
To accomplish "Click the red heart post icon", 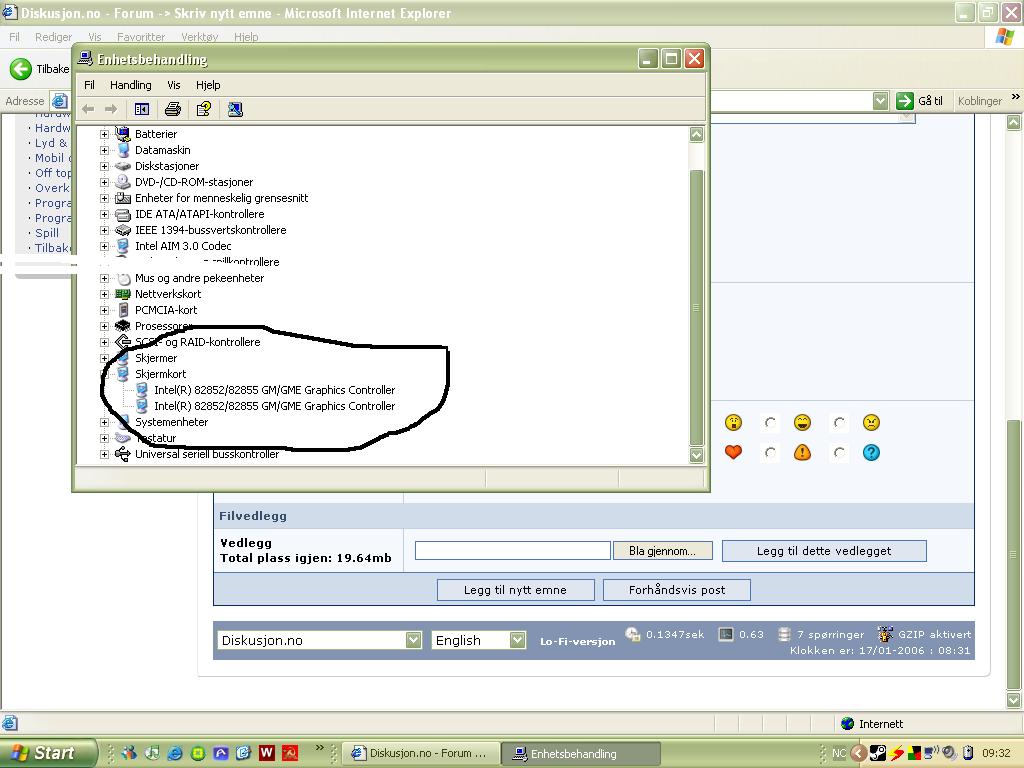I will (x=733, y=452).
